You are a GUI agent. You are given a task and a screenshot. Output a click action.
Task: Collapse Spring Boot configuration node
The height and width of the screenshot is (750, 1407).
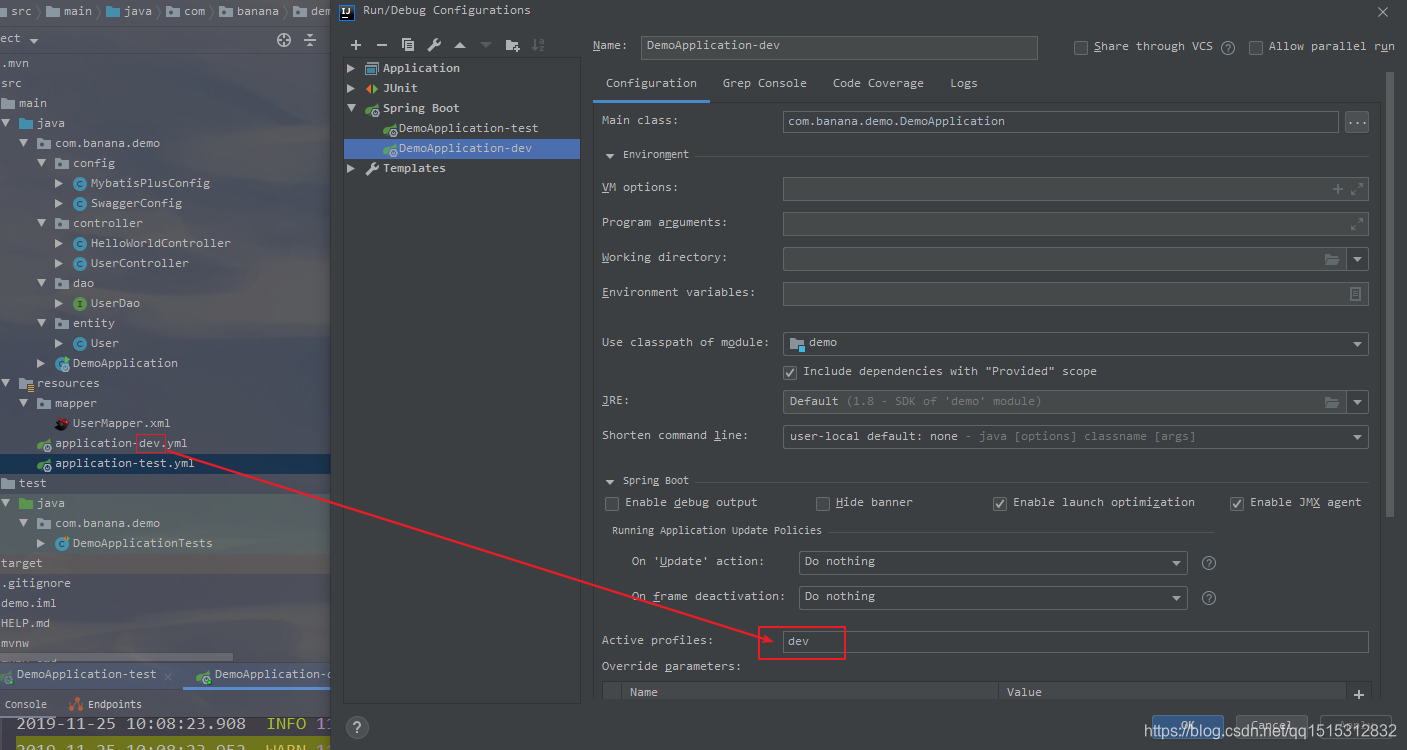(351, 108)
